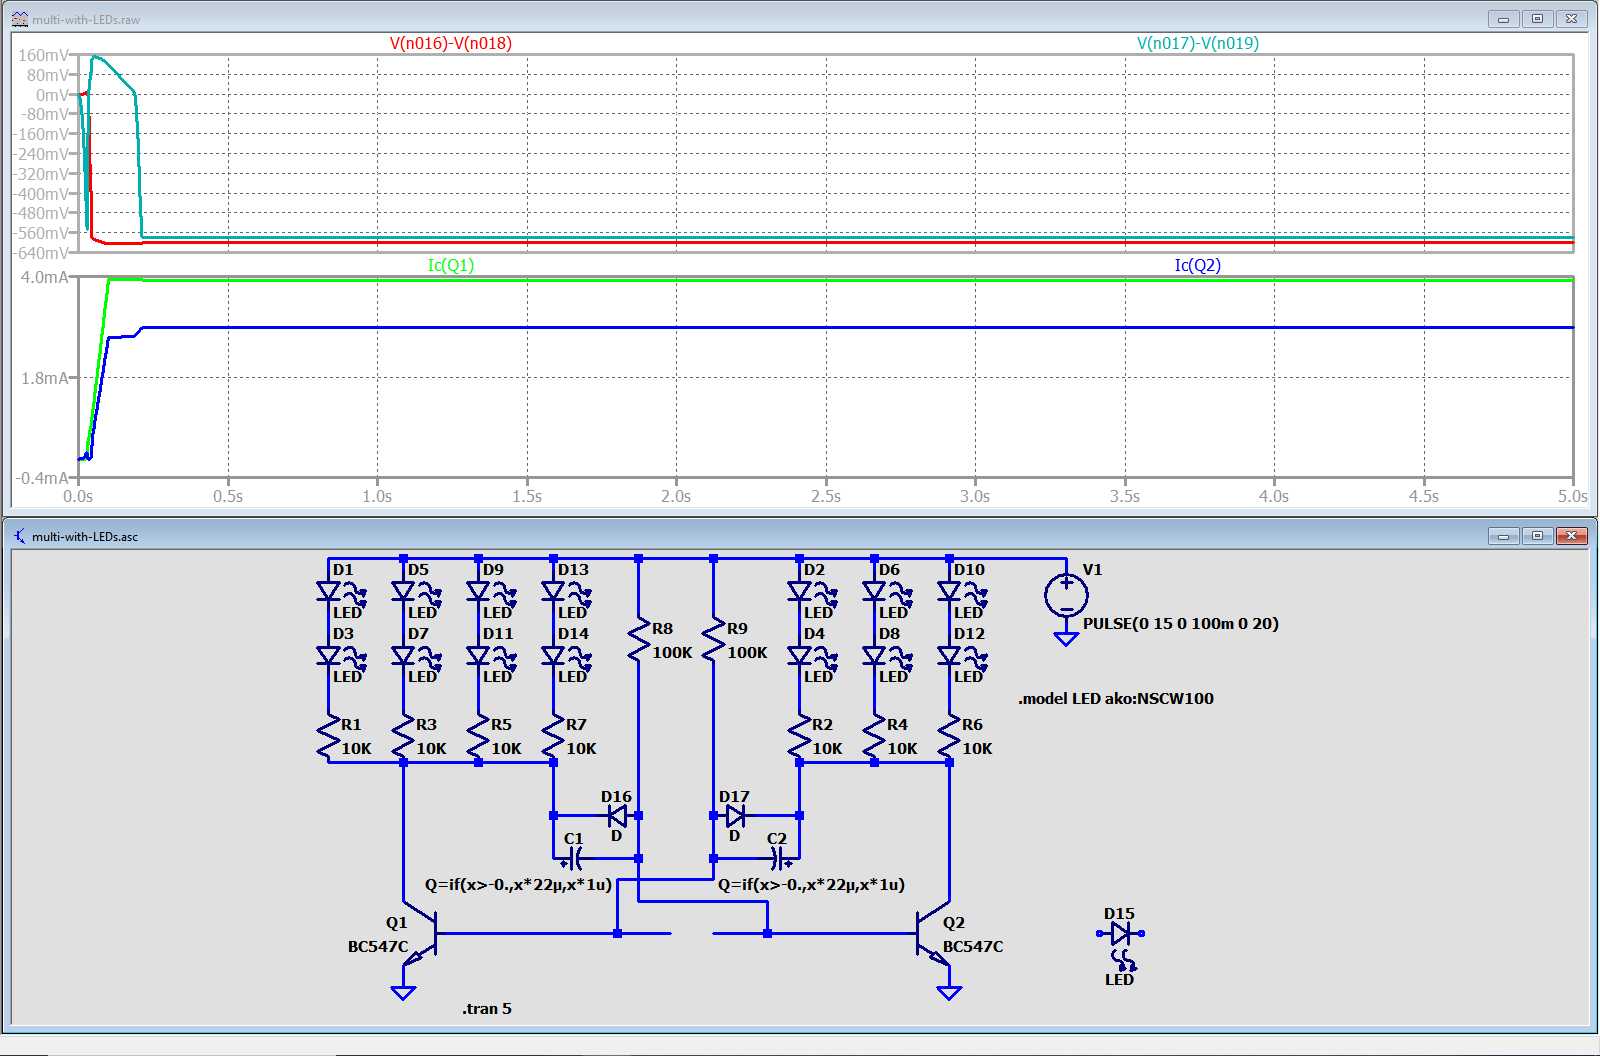Close the multi-with-LEDs.asc schematic window

point(1572,536)
